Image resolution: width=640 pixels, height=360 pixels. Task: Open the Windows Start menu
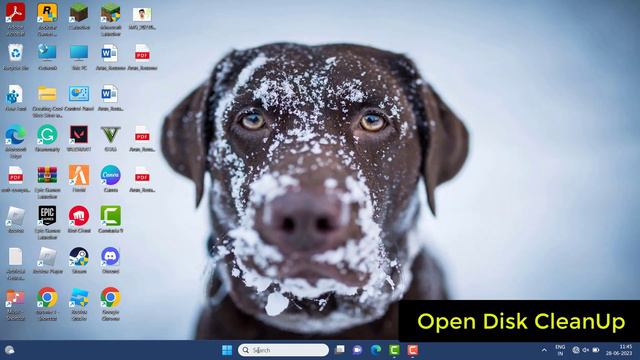[x=227, y=350]
